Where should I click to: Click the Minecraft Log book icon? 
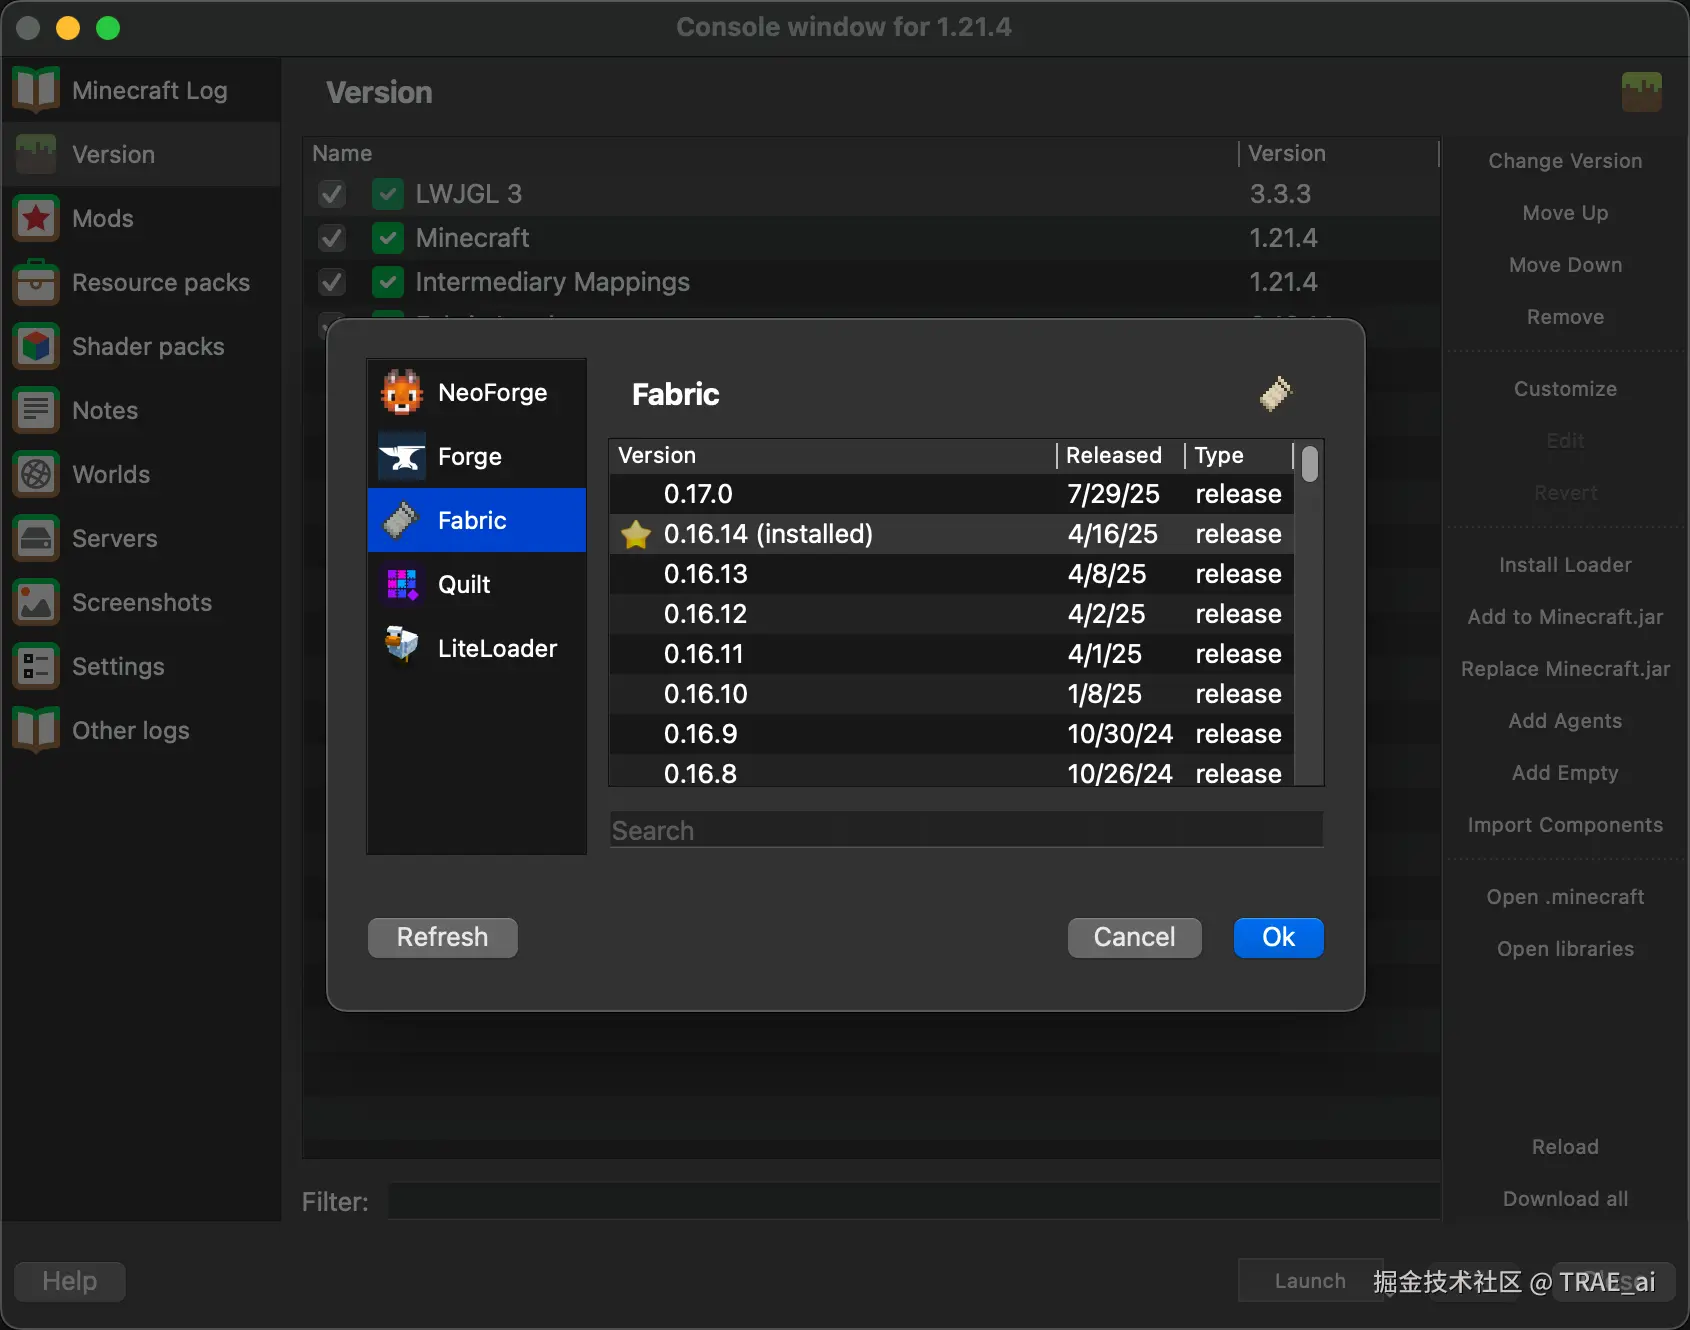[36, 90]
